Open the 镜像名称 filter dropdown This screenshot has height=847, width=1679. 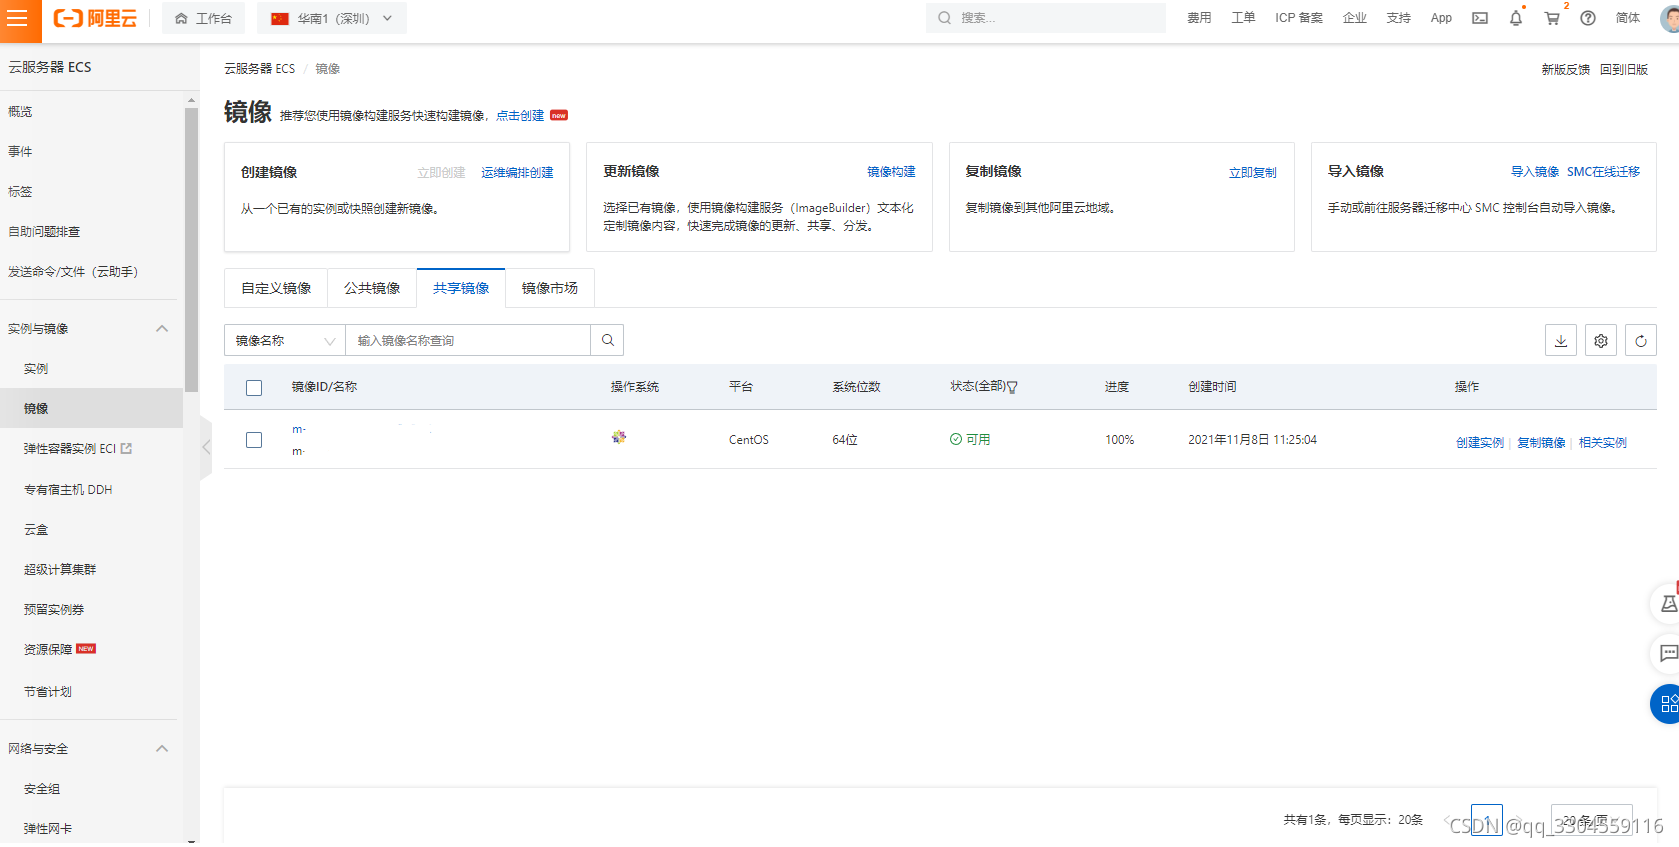coord(285,341)
